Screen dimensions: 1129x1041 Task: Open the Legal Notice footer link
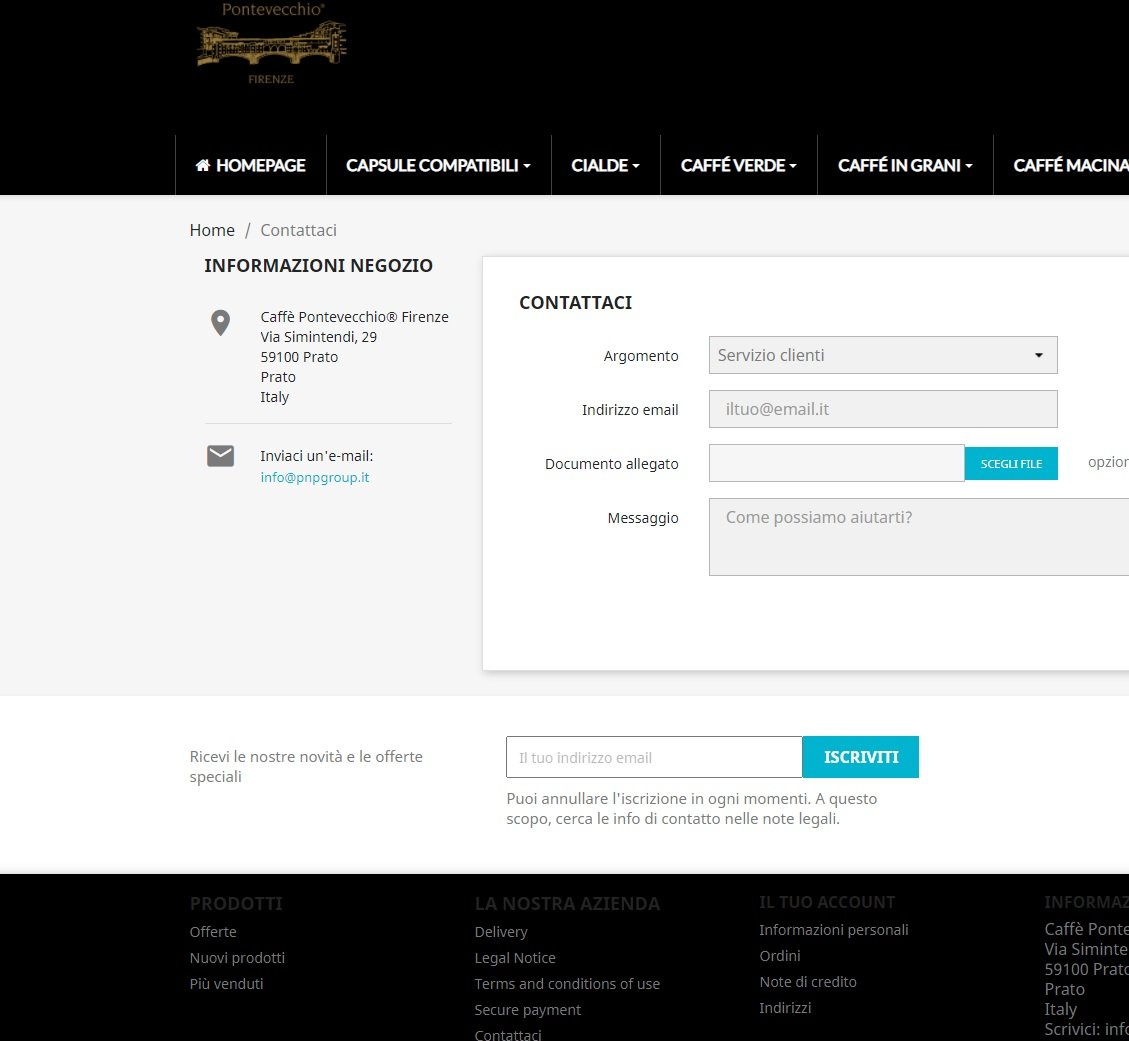click(x=515, y=957)
